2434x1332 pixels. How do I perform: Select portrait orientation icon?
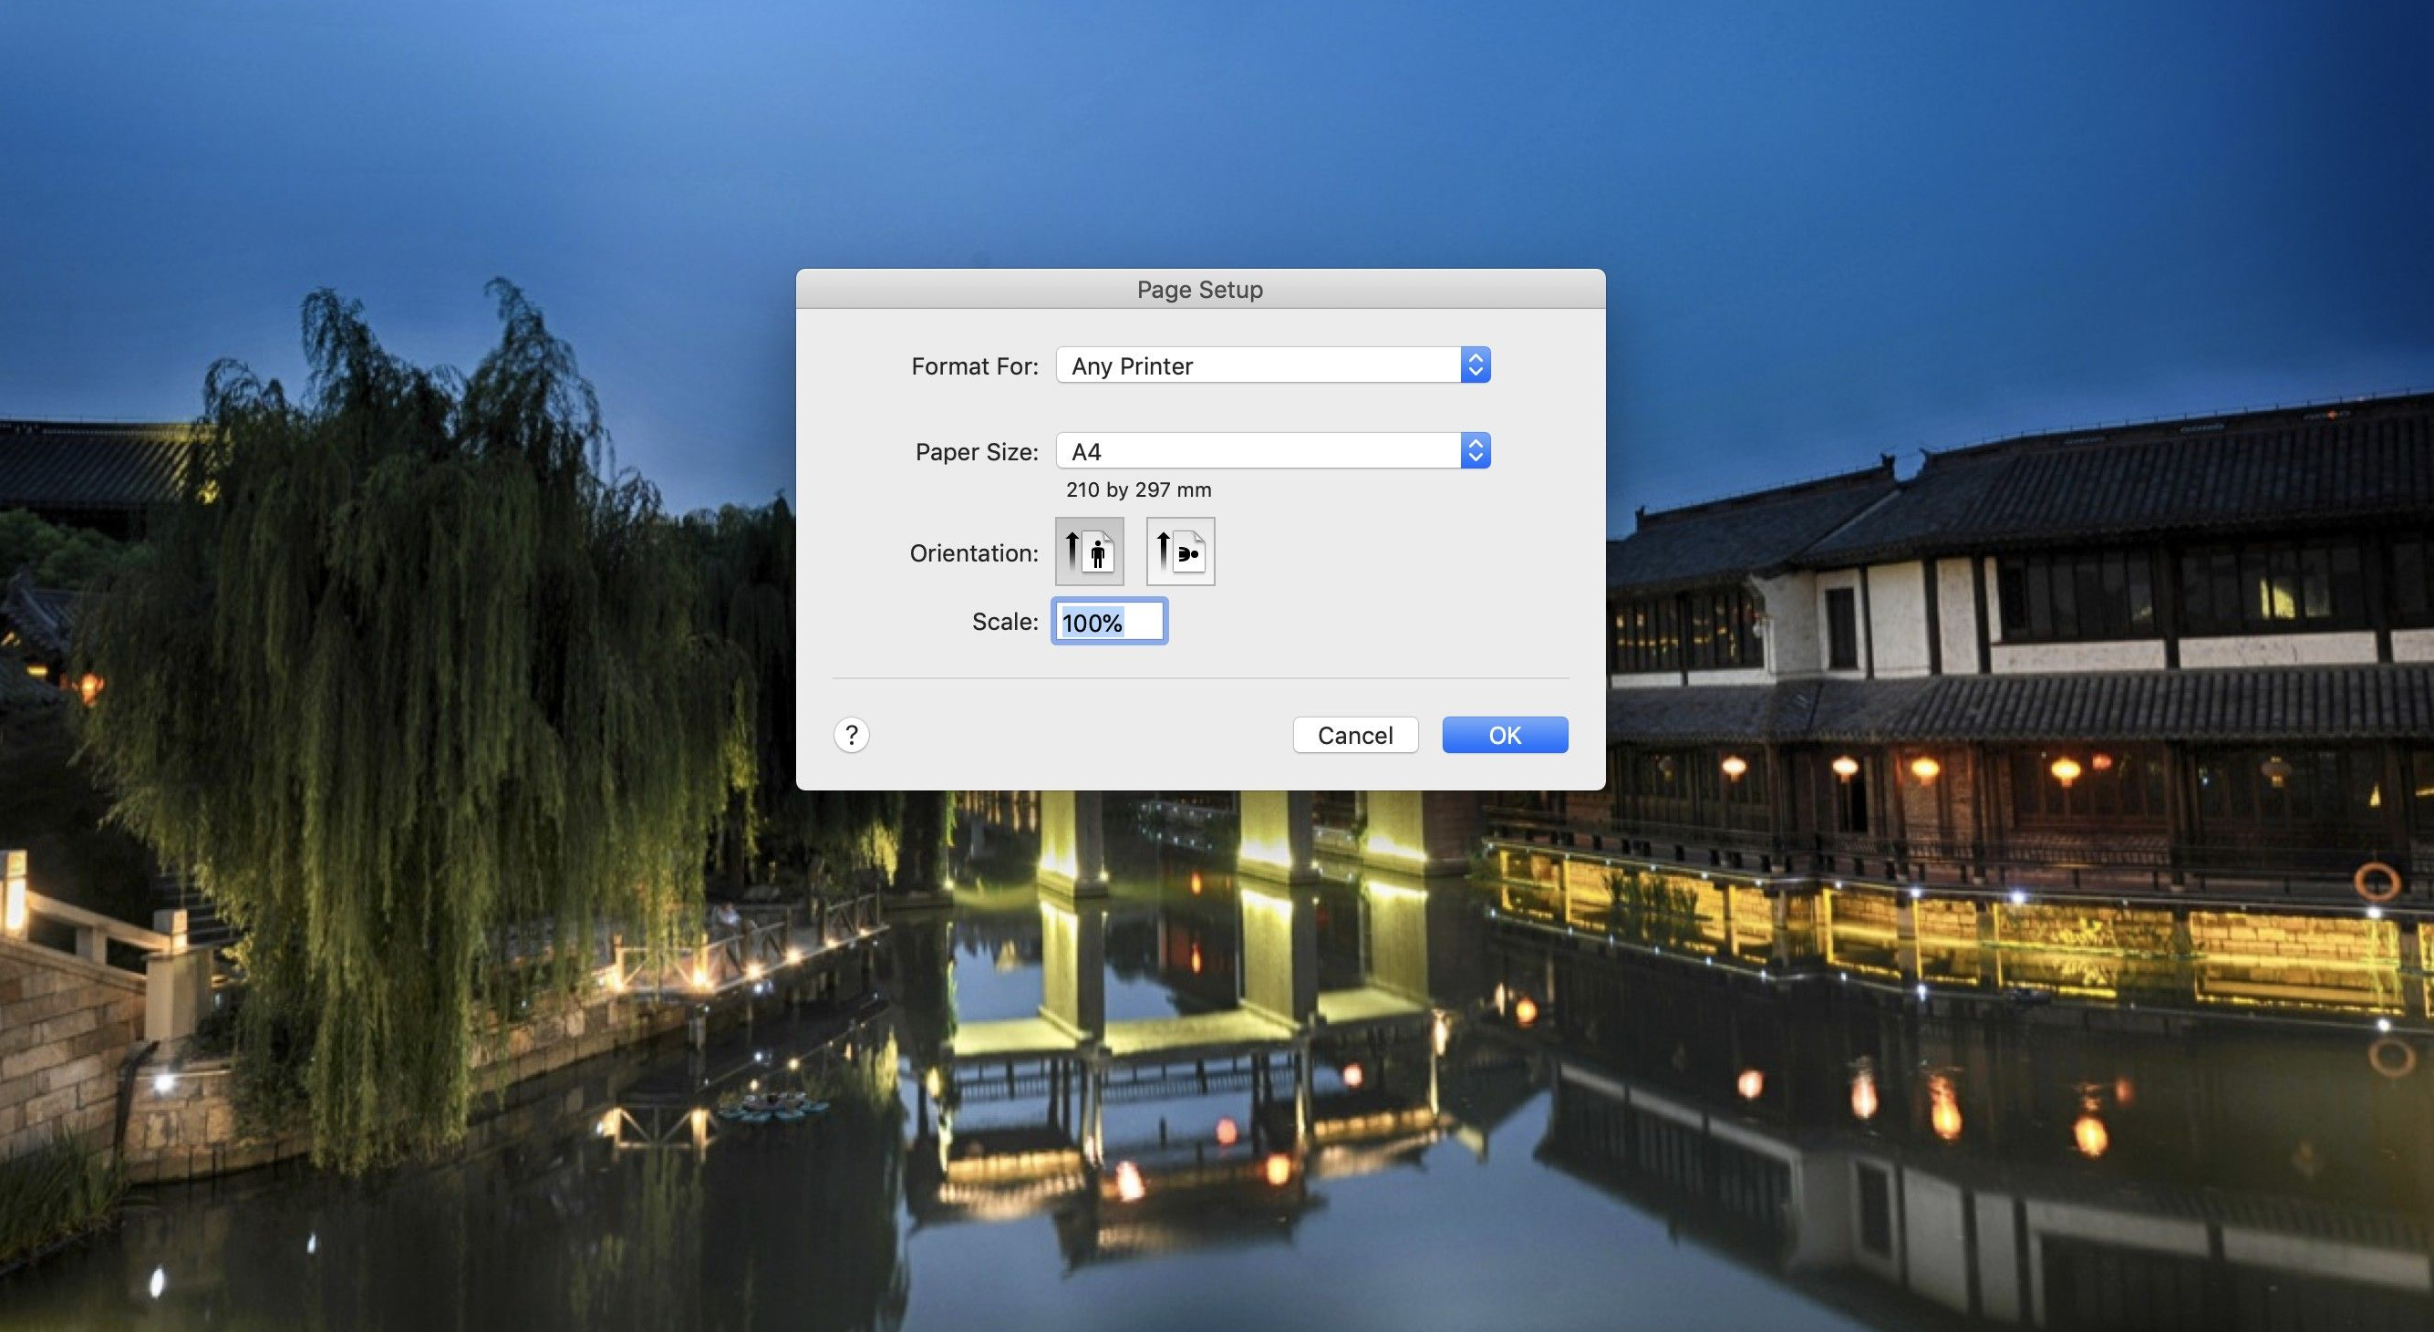[1089, 551]
